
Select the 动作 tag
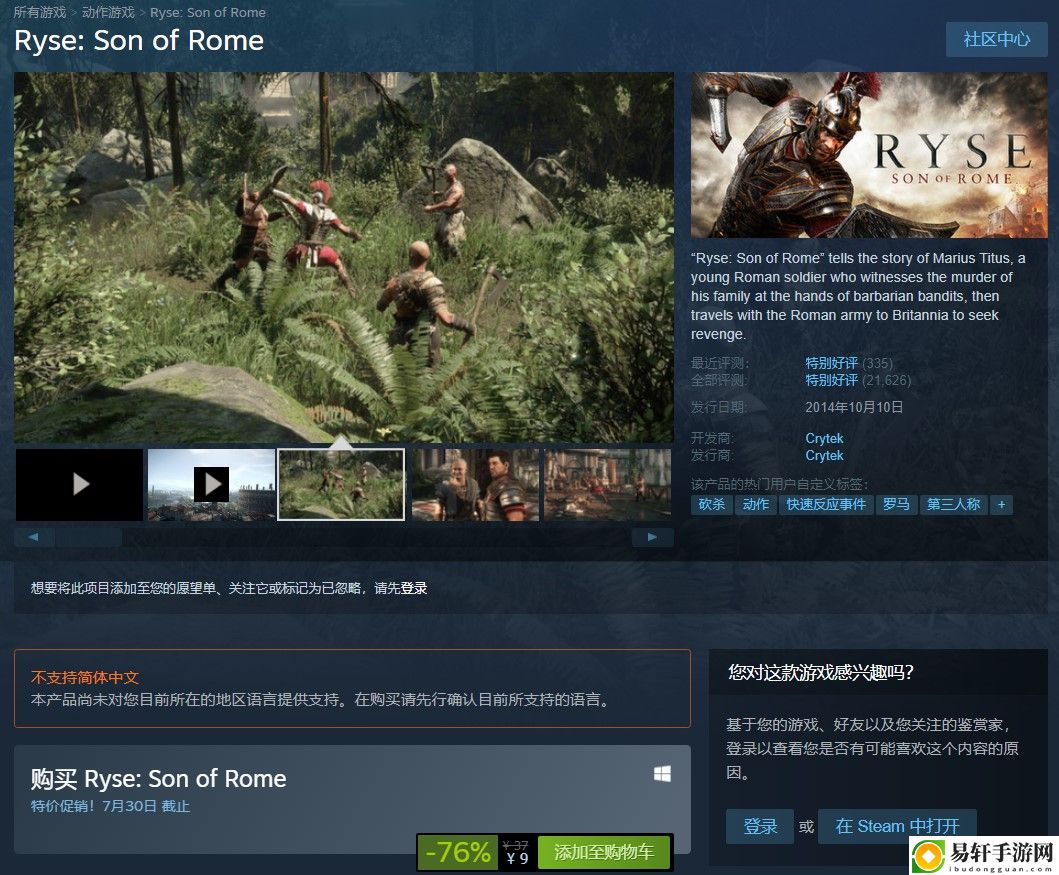point(756,504)
